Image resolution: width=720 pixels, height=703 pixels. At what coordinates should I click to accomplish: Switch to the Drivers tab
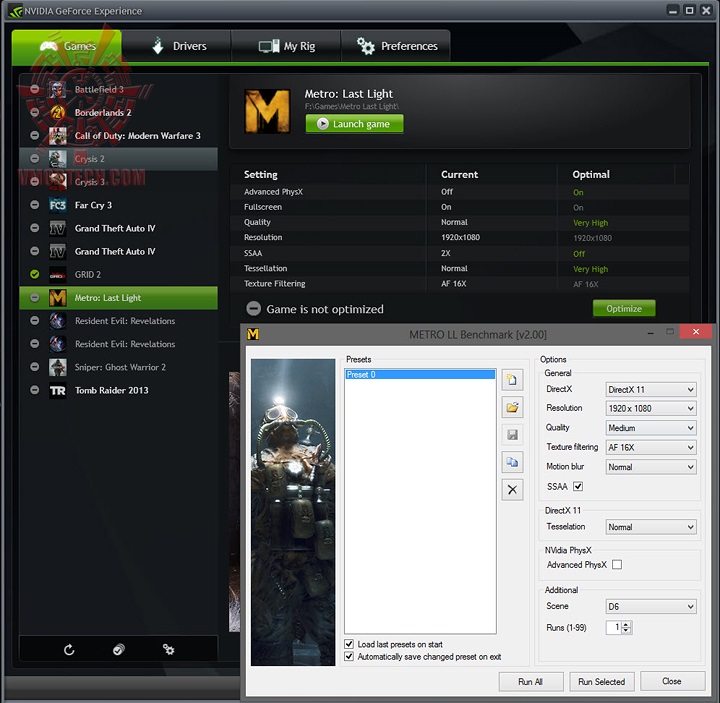coord(176,46)
